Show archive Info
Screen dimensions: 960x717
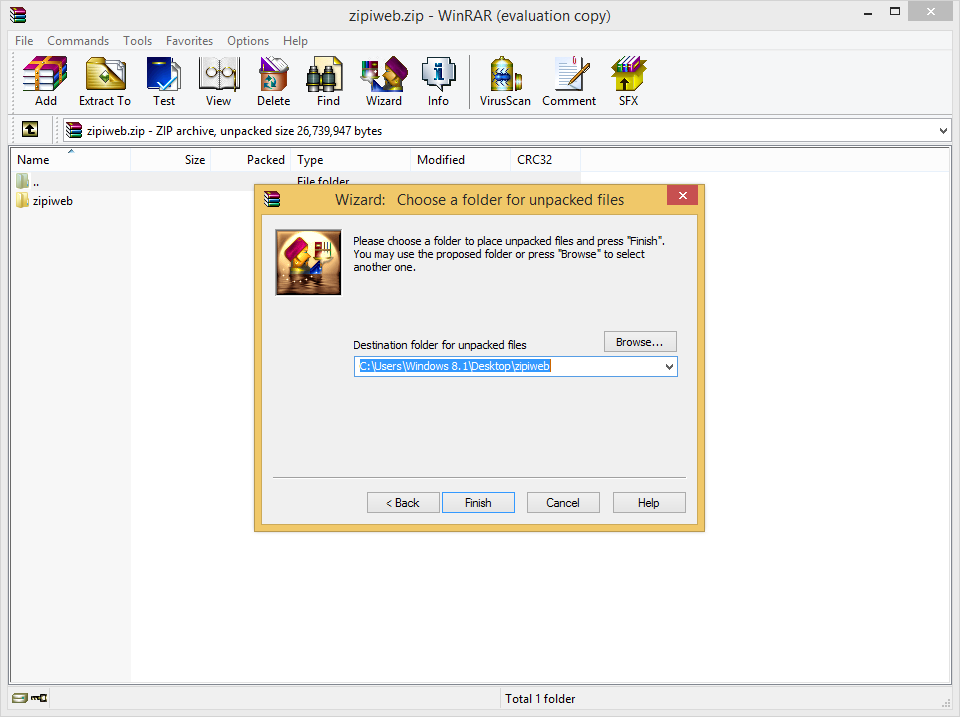click(438, 81)
